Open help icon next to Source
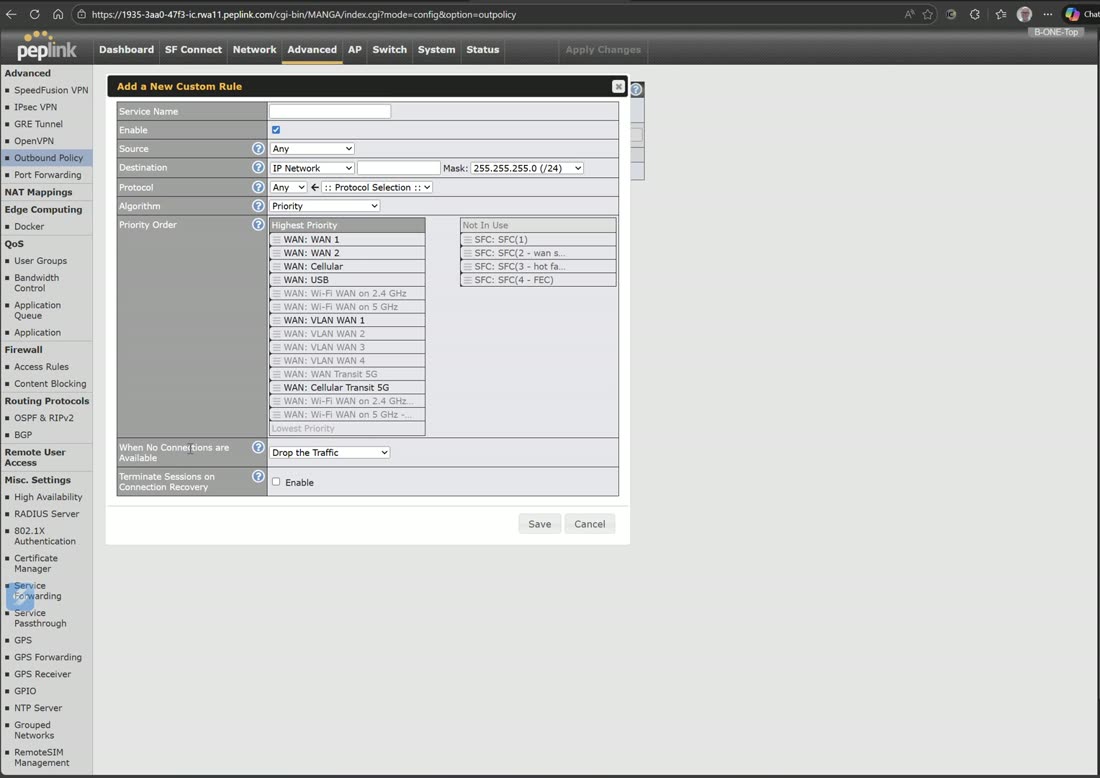This screenshot has width=1100, height=778. [x=258, y=149]
